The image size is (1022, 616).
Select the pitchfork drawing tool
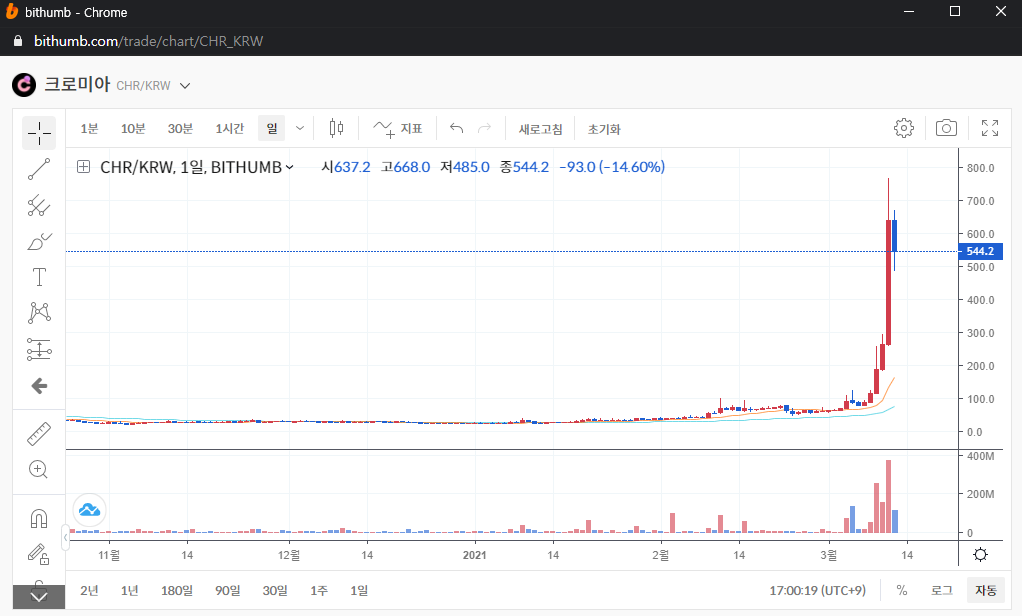39,206
